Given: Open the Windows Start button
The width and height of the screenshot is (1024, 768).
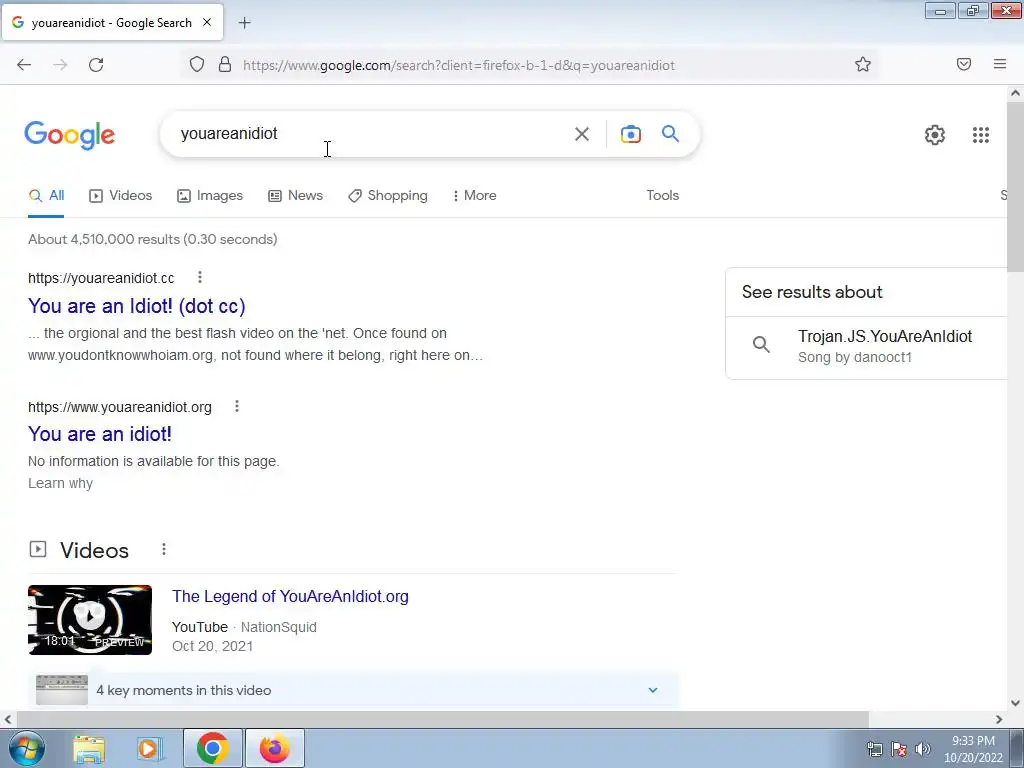Looking at the screenshot, I should [x=26, y=748].
